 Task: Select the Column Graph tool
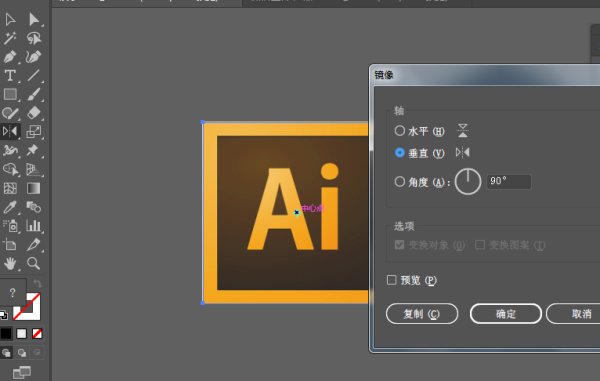(x=34, y=226)
